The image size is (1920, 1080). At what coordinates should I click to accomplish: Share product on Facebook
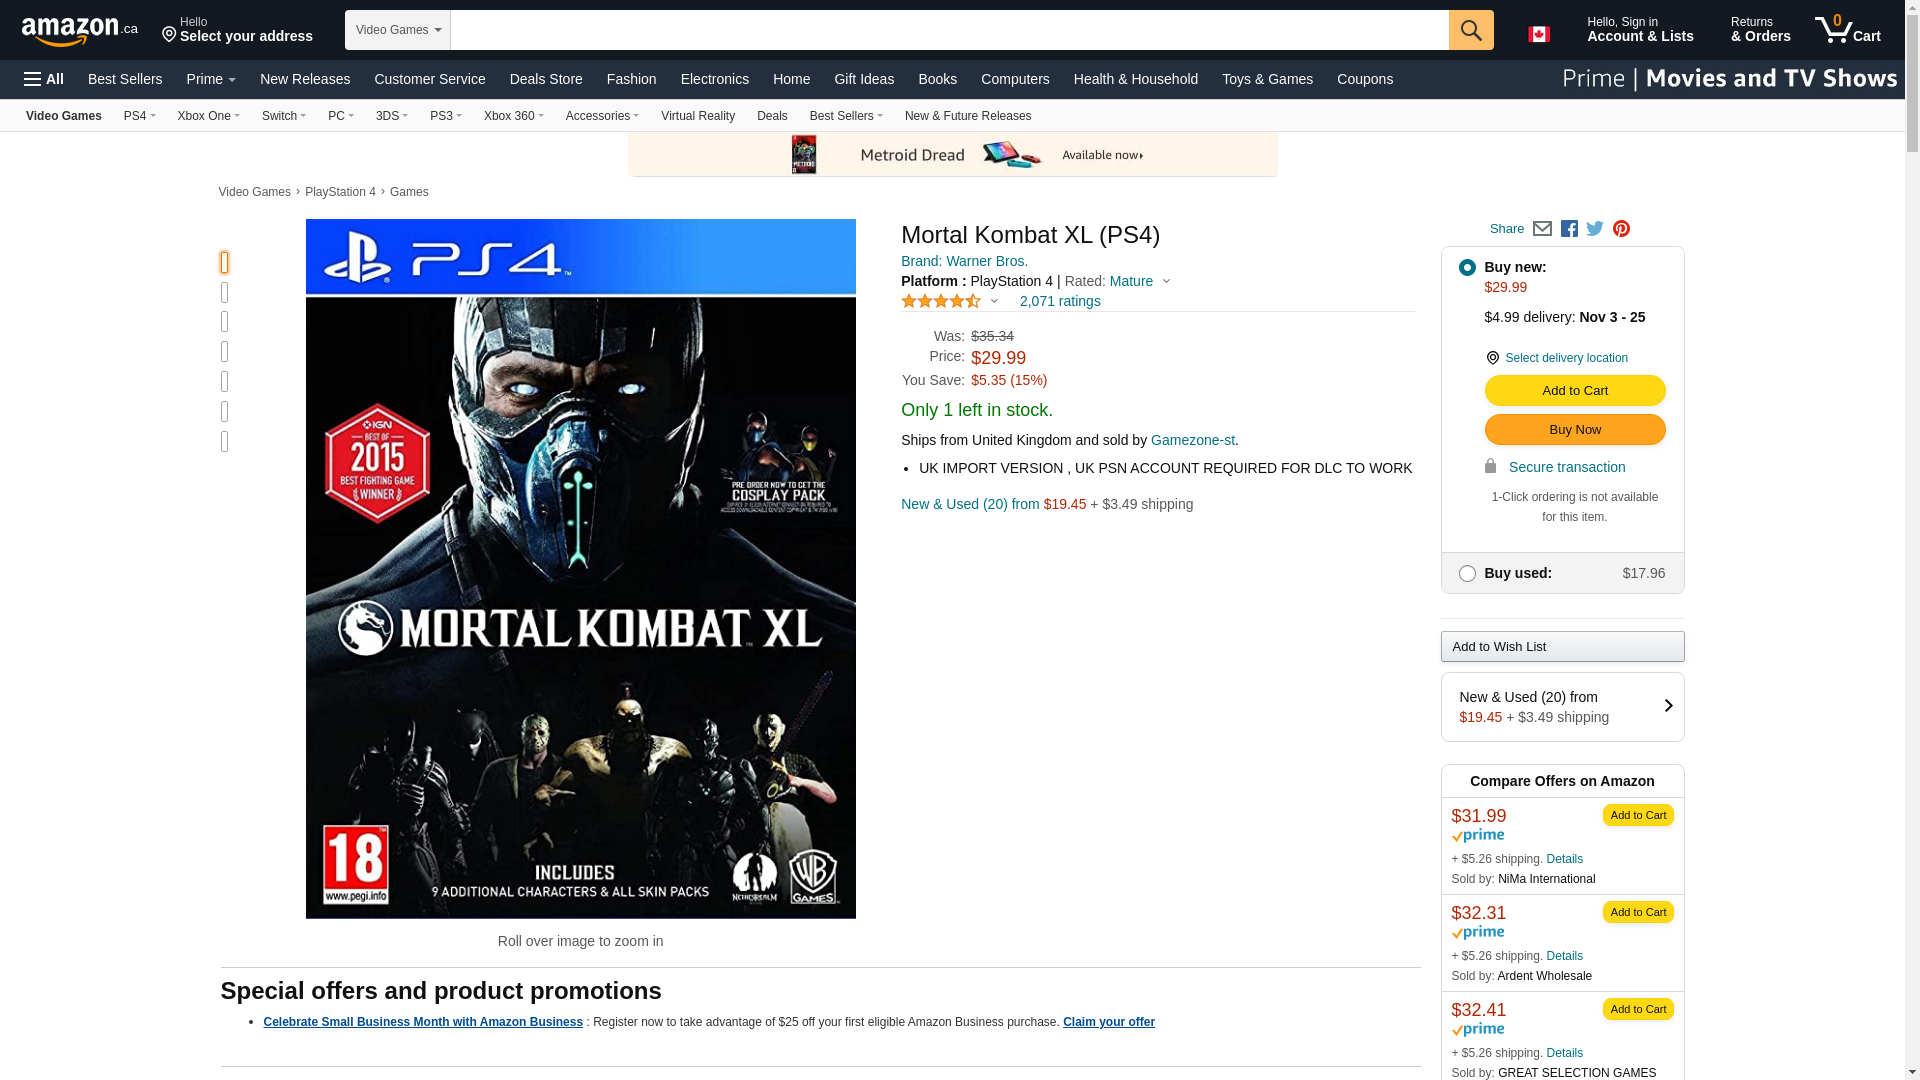click(x=1569, y=229)
